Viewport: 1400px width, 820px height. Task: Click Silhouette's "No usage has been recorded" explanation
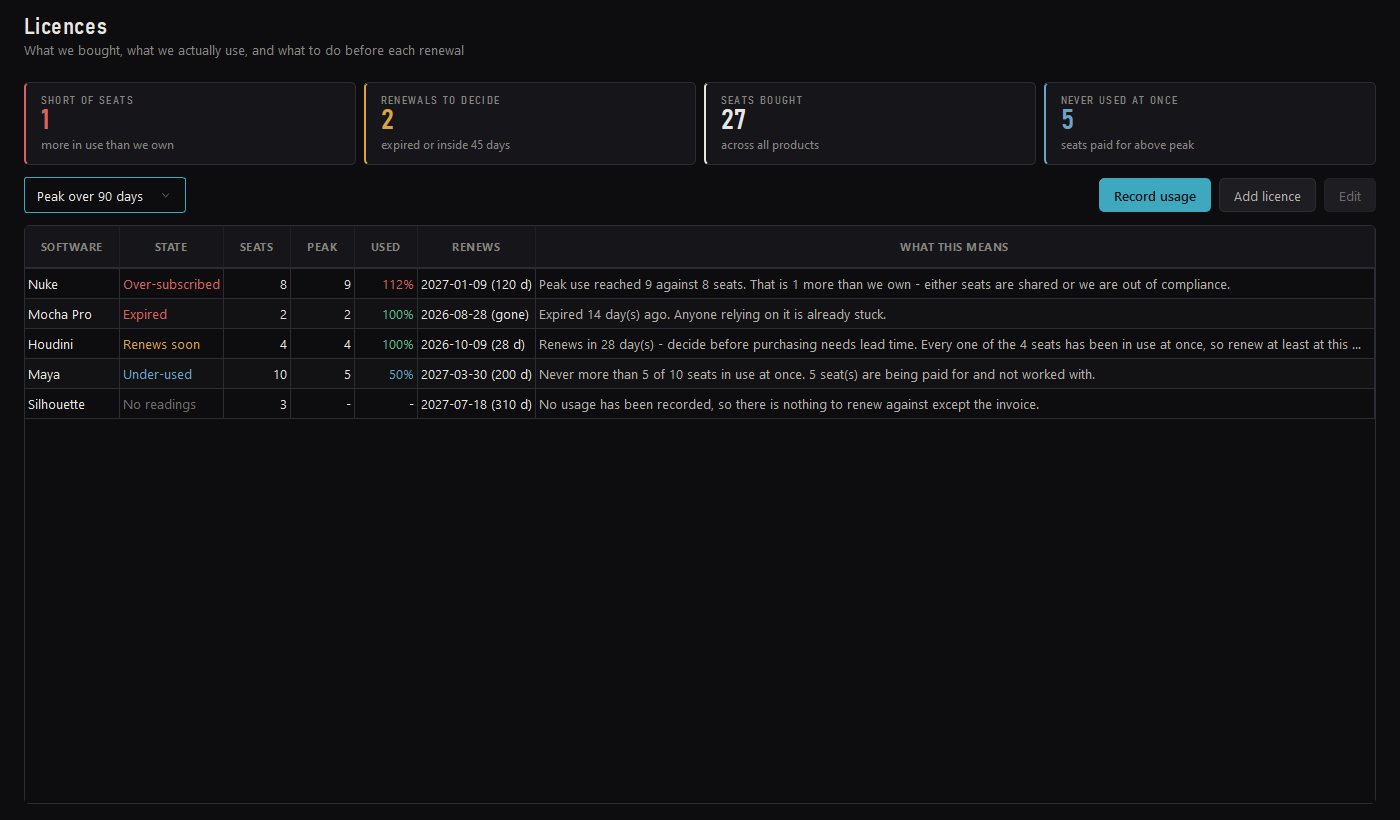tap(955, 404)
